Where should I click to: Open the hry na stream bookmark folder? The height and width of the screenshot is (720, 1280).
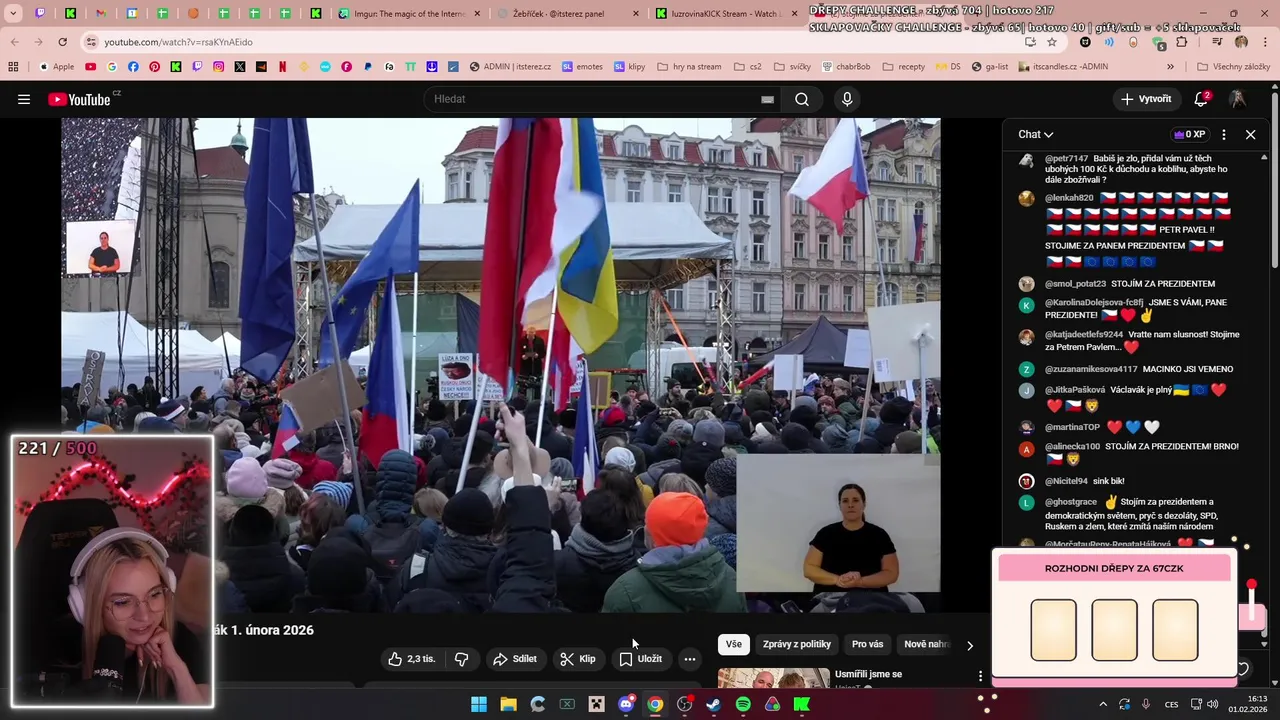(x=689, y=67)
